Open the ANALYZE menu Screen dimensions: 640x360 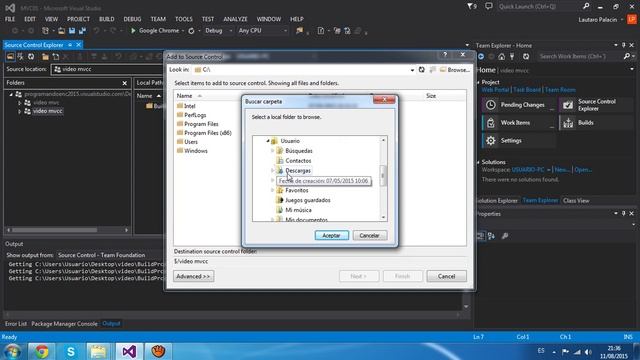(235, 19)
